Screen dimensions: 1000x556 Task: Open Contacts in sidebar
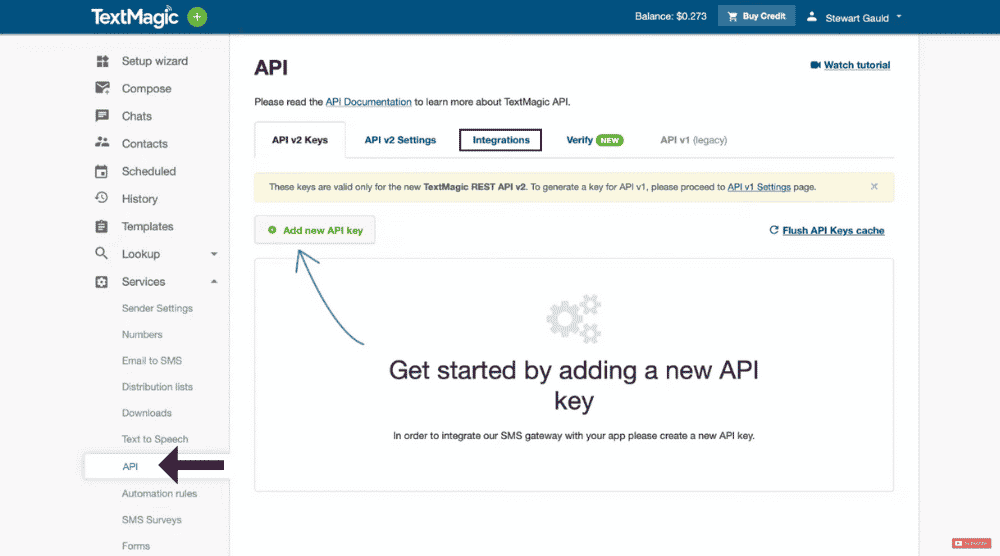click(x=145, y=143)
